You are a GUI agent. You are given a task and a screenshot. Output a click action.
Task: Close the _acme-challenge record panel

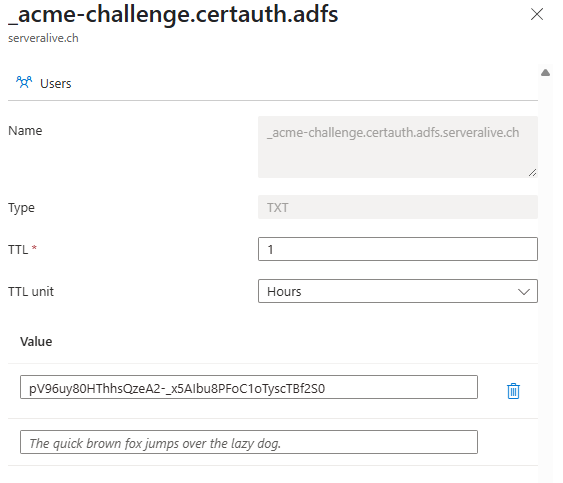pos(536,14)
